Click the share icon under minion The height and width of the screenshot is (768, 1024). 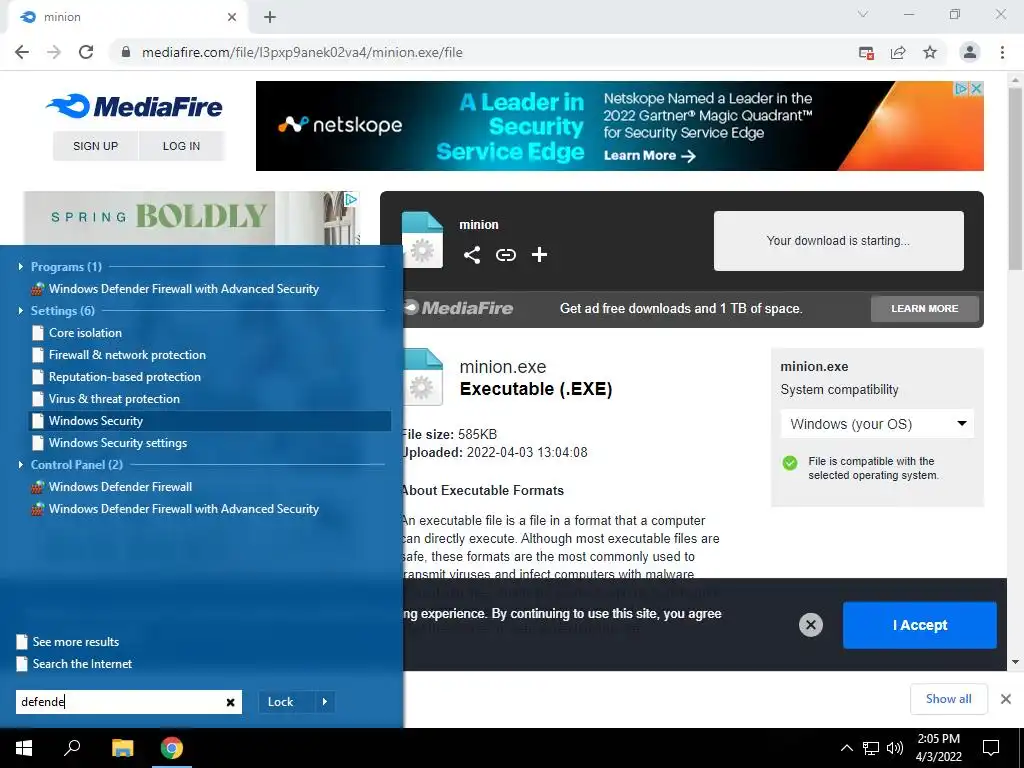click(x=472, y=255)
